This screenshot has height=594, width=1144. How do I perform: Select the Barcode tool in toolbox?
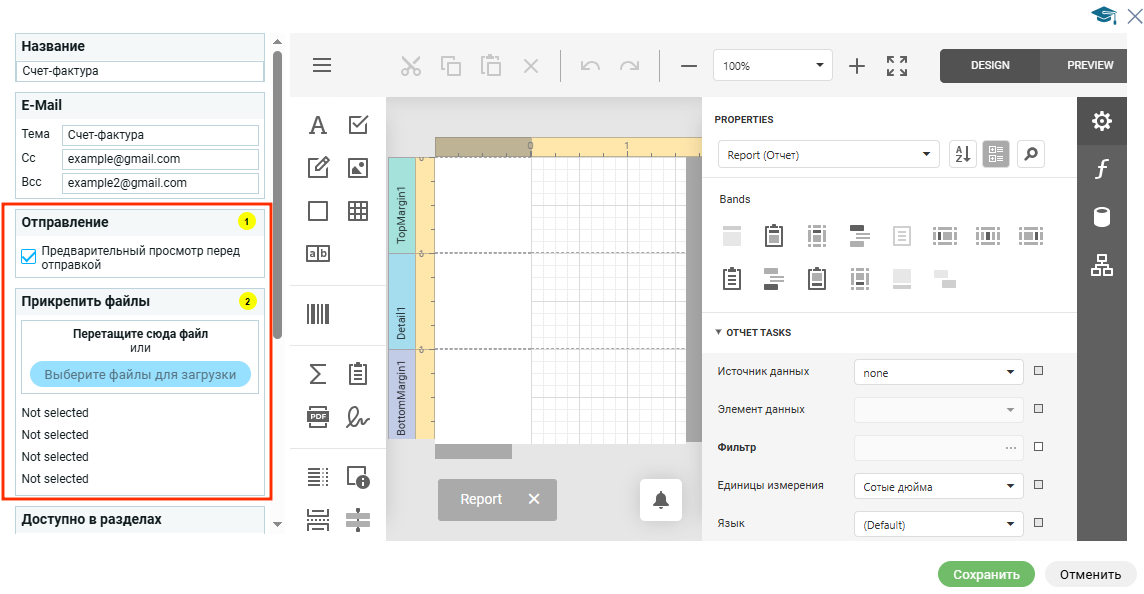click(x=318, y=314)
